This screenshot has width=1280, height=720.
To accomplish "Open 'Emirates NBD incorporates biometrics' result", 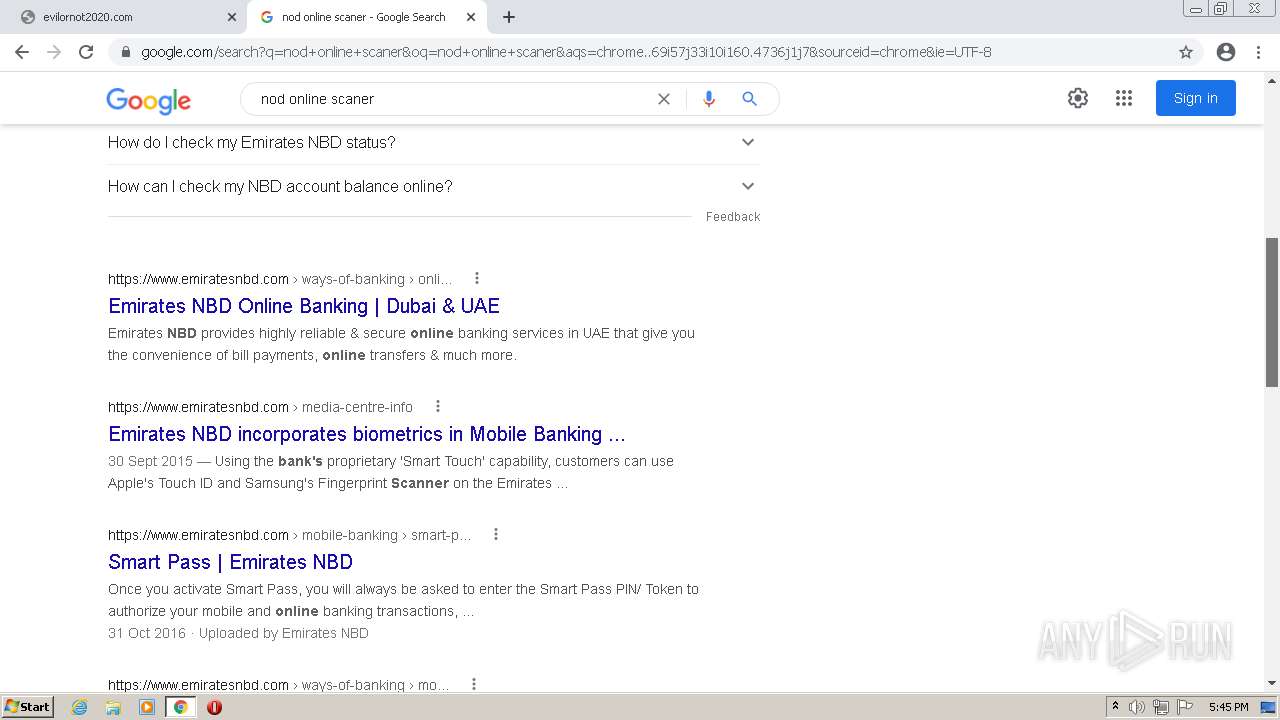I will (367, 434).
